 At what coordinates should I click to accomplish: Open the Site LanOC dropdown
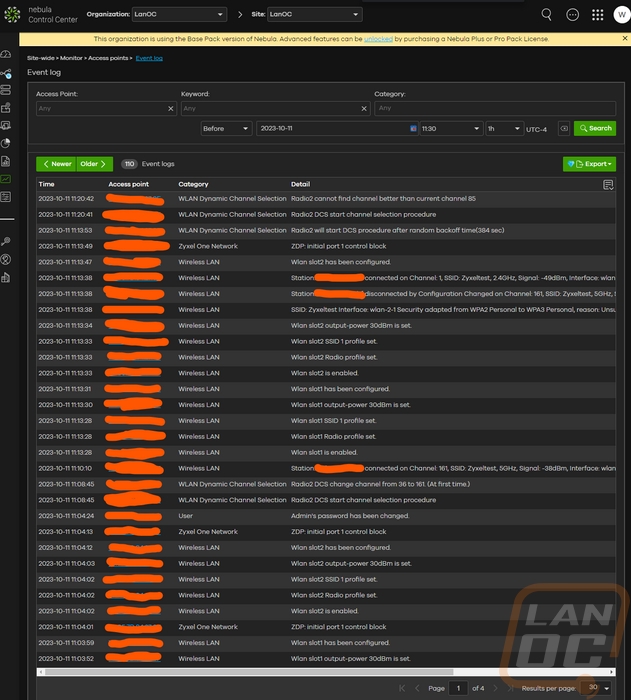tap(315, 14)
